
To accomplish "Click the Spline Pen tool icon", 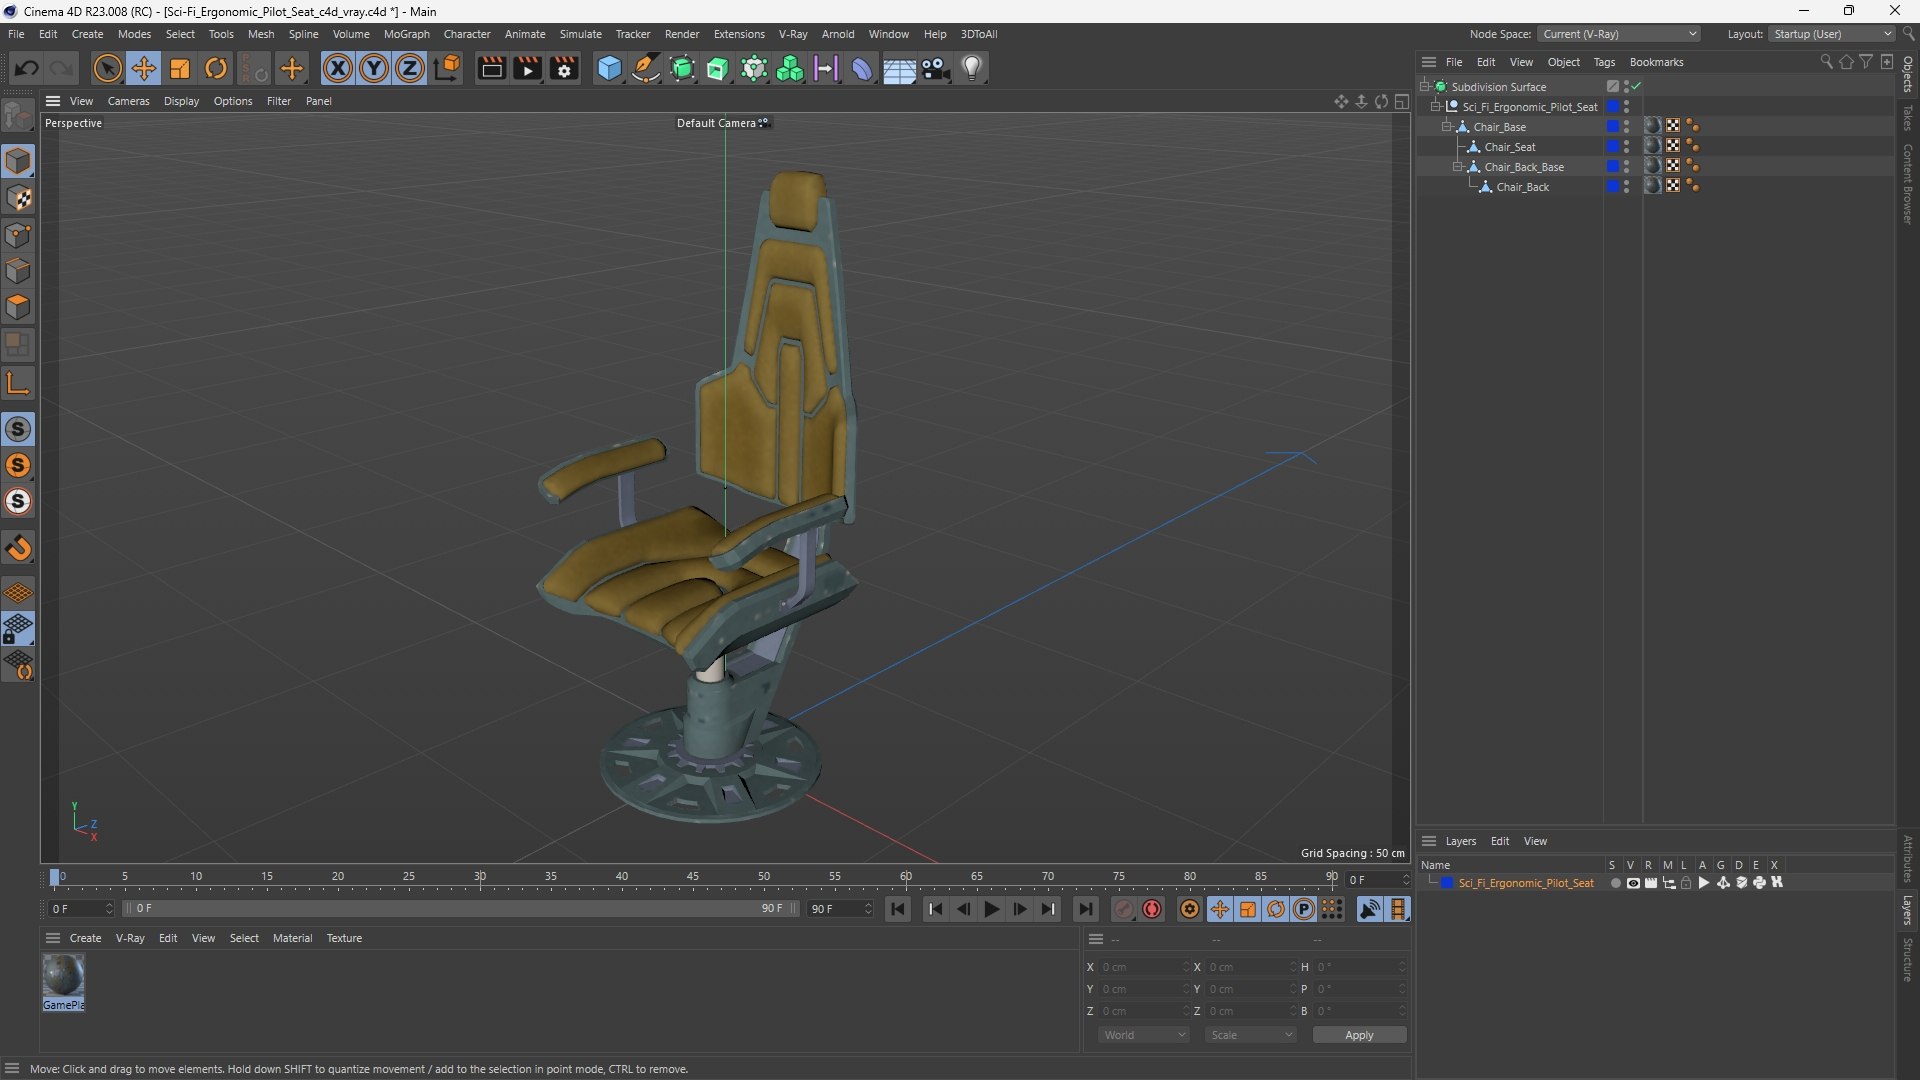I will 646,68.
